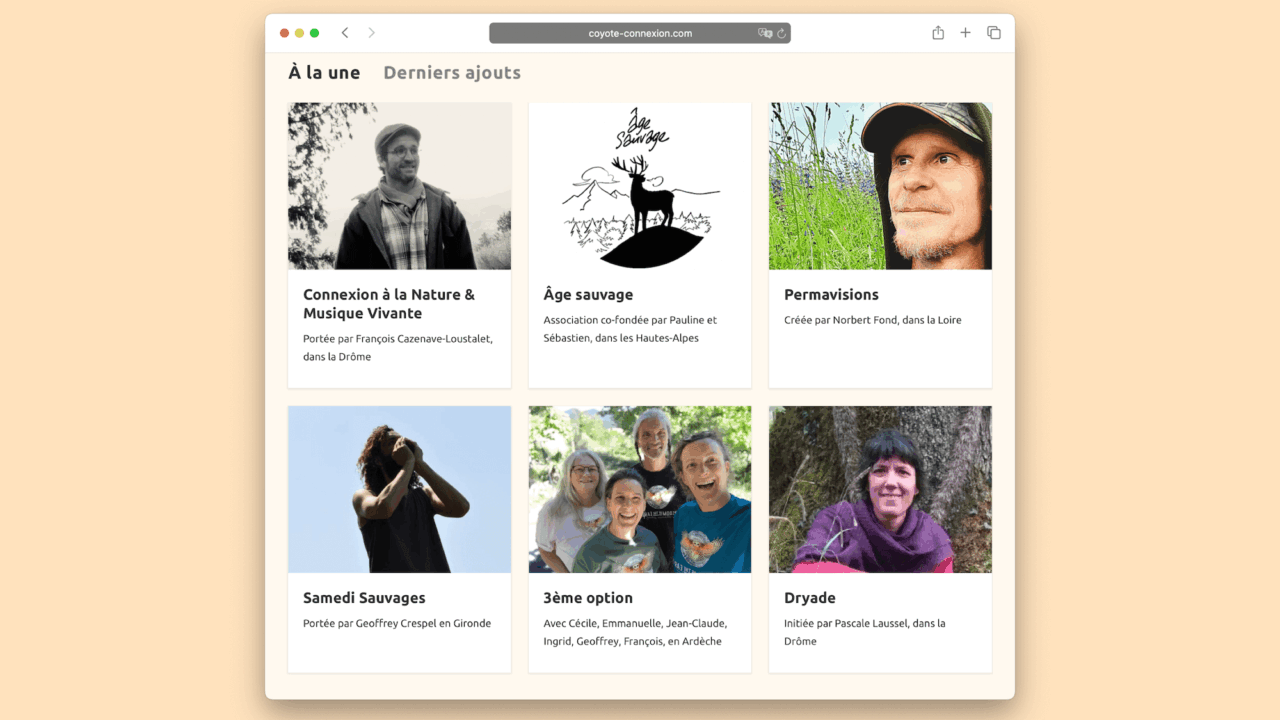Click the coyote-connexion.com address field

(640, 33)
